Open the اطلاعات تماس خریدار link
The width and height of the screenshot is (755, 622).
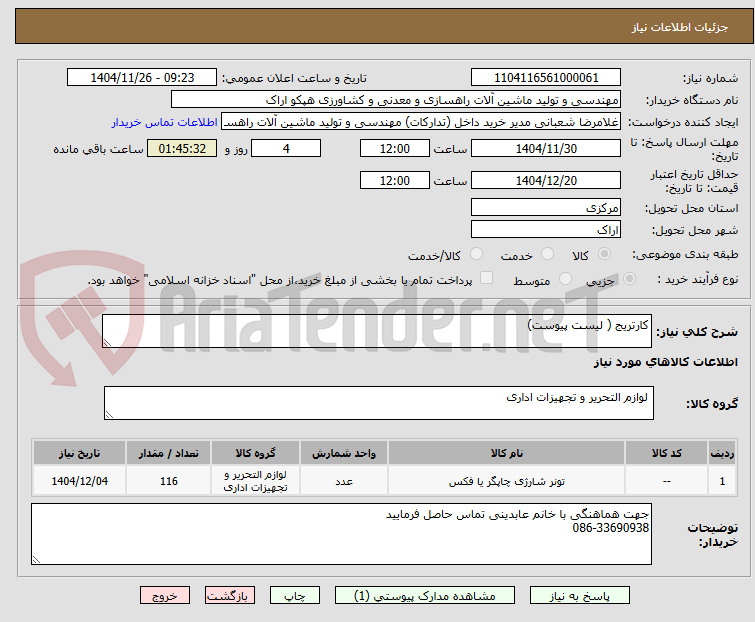(x=165, y=122)
